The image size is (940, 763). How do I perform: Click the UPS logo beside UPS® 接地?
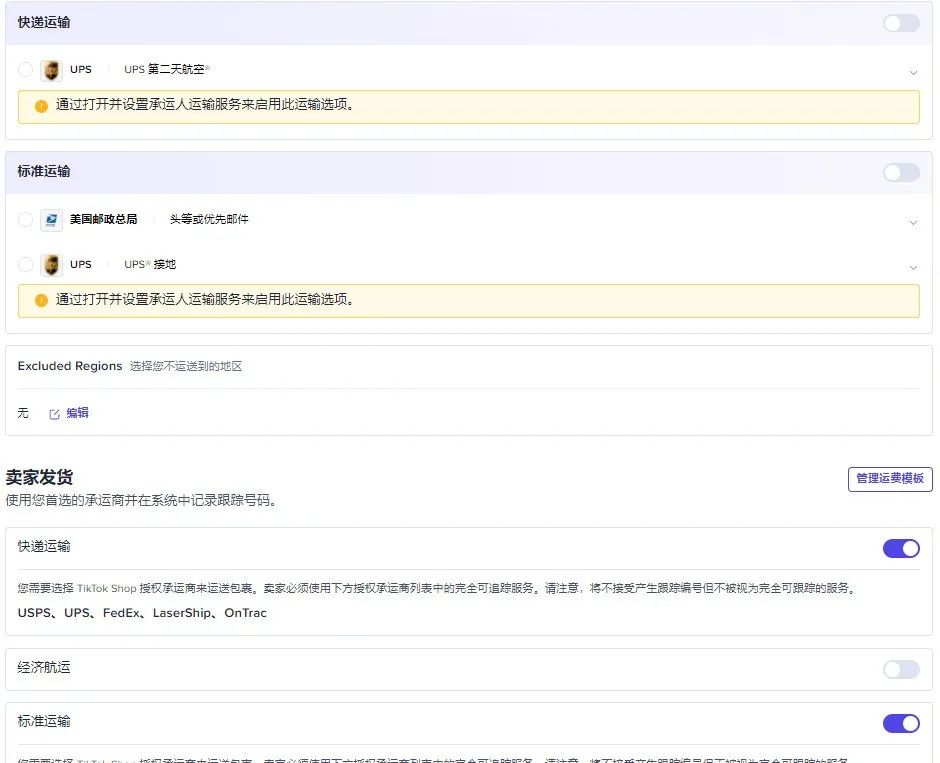[x=51, y=265]
